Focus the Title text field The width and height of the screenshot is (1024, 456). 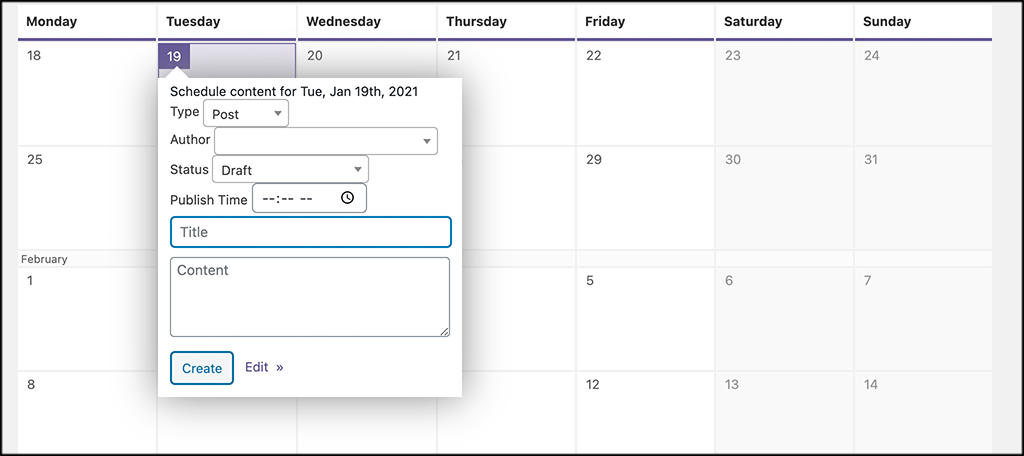pos(310,232)
